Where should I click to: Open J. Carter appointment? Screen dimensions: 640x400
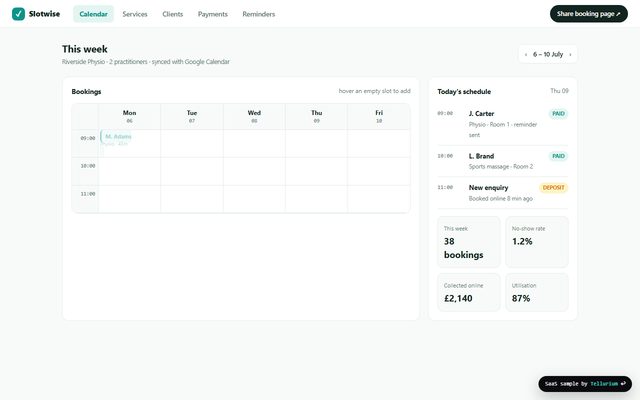pos(502,124)
